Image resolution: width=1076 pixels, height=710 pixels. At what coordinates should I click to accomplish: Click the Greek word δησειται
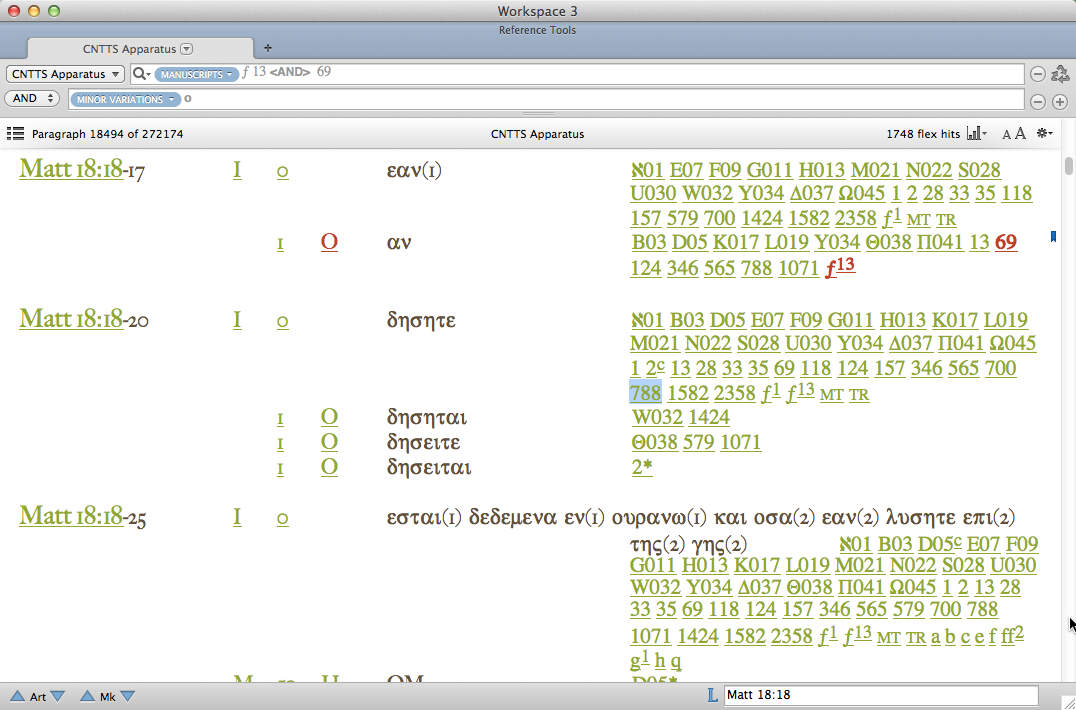429,467
